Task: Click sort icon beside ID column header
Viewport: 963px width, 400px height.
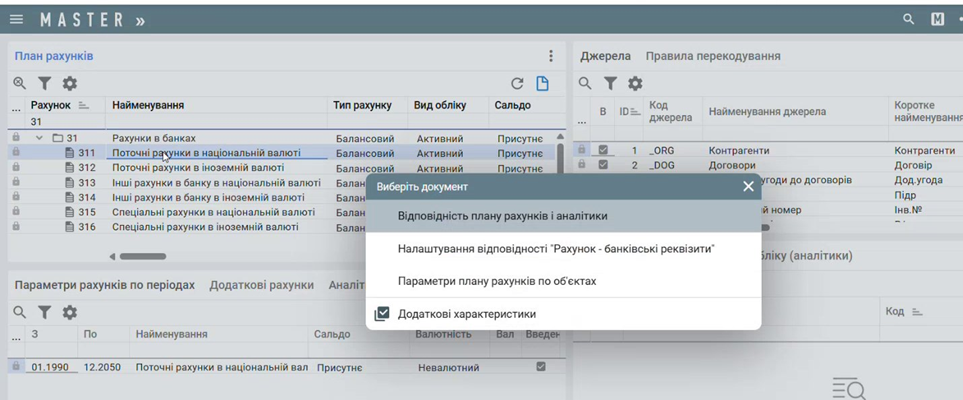Action: tap(635, 112)
